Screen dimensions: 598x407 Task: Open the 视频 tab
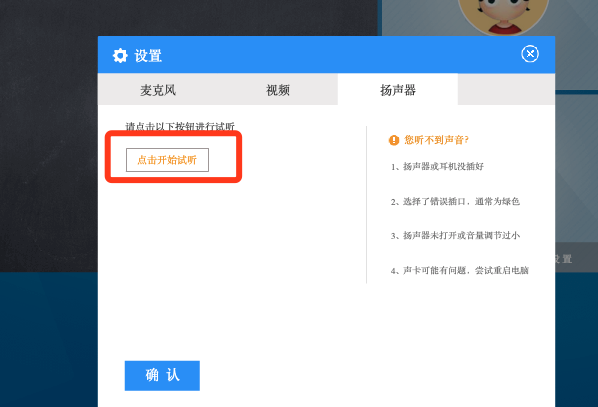point(278,90)
